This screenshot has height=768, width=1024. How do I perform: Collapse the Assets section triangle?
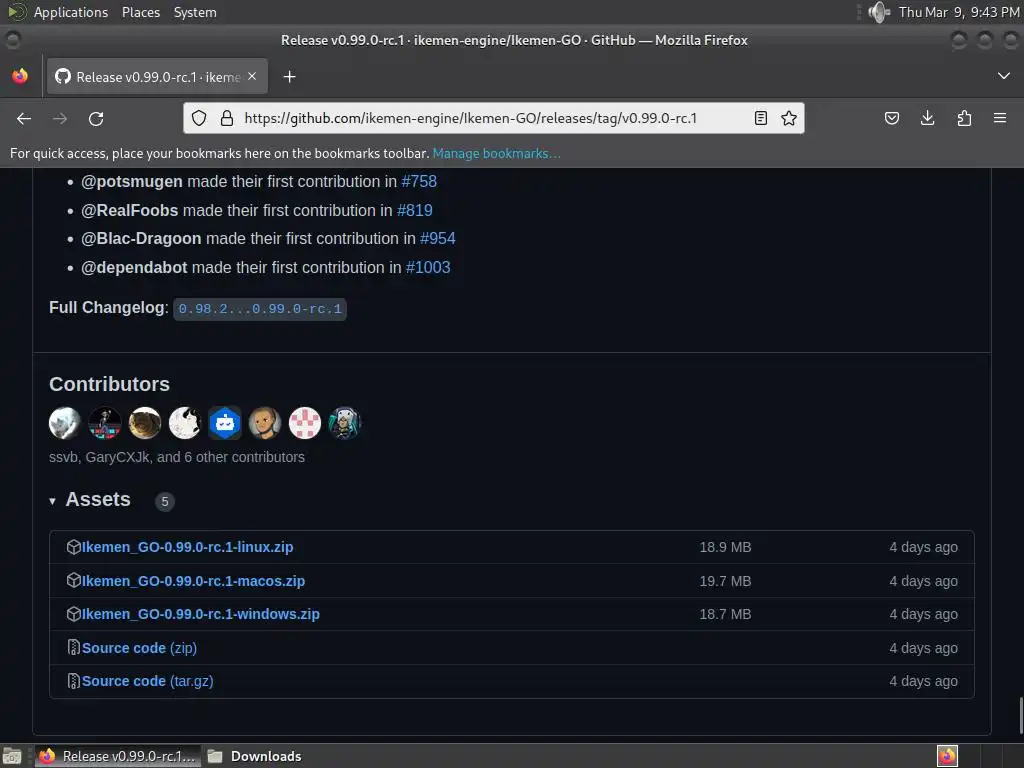(52, 501)
